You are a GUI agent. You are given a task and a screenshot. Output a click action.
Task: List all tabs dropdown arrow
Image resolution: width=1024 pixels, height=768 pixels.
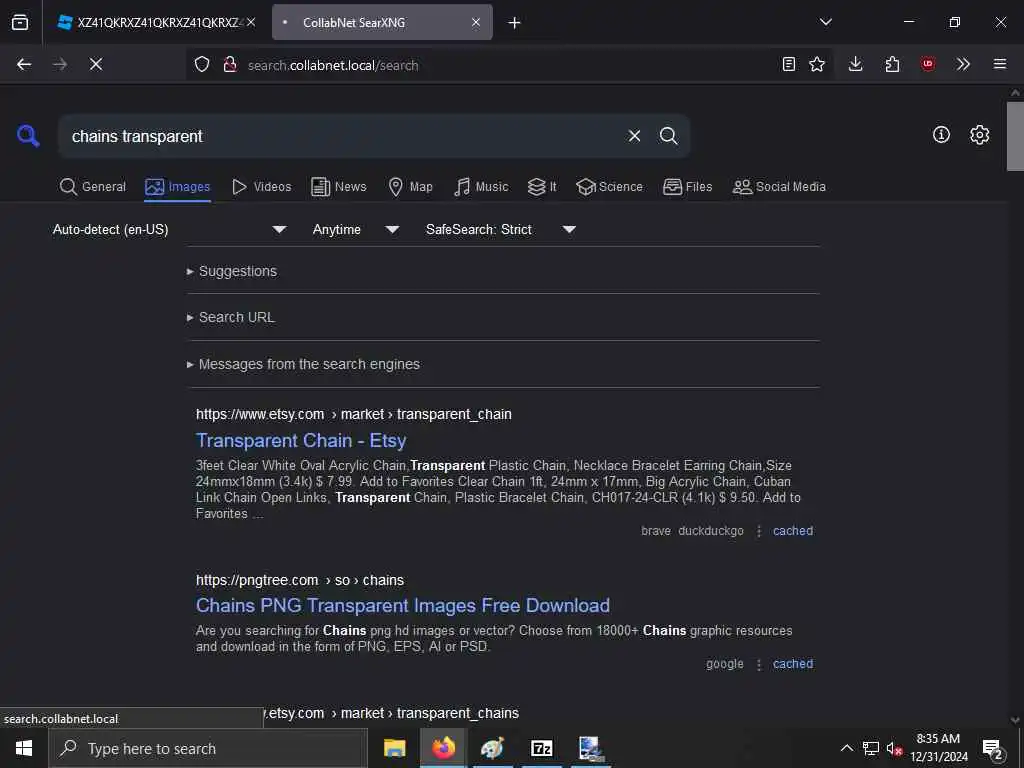tap(826, 22)
